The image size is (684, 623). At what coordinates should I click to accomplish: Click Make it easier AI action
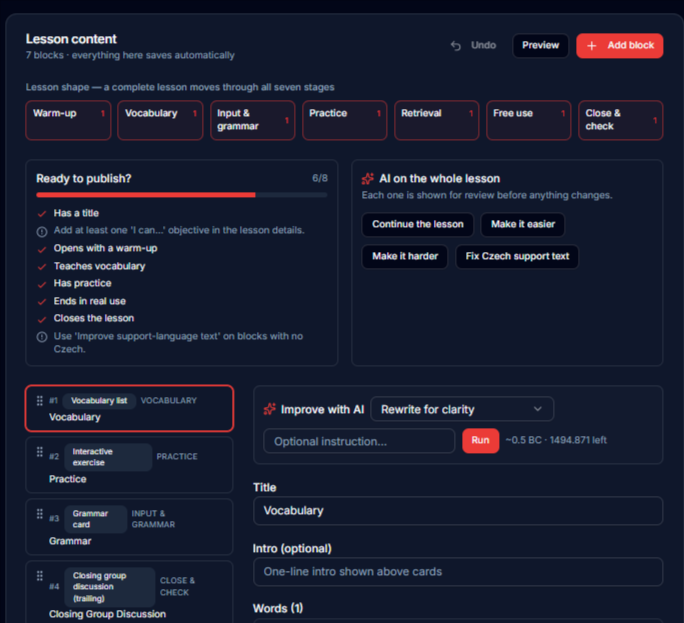coord(523,224)
